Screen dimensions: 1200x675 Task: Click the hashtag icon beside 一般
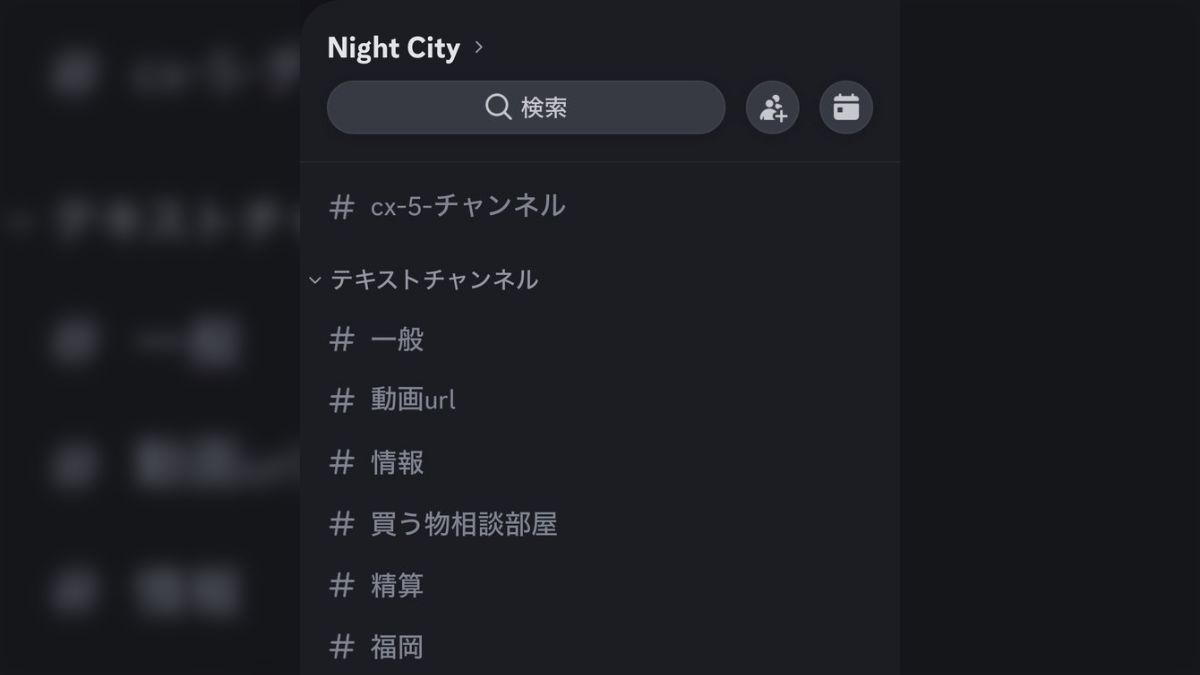pyautogui.click(x=341, y=340)
